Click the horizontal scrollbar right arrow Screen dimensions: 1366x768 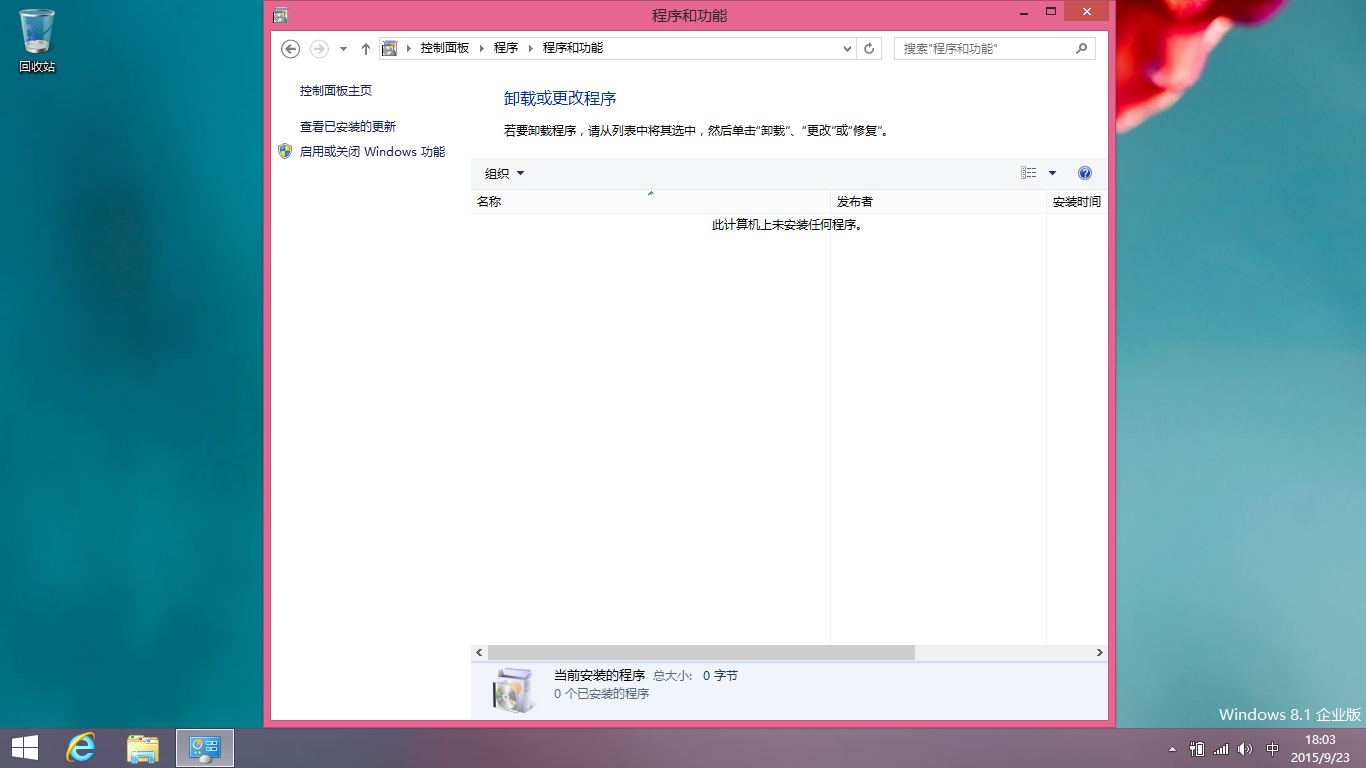[x=1099, y=652]
